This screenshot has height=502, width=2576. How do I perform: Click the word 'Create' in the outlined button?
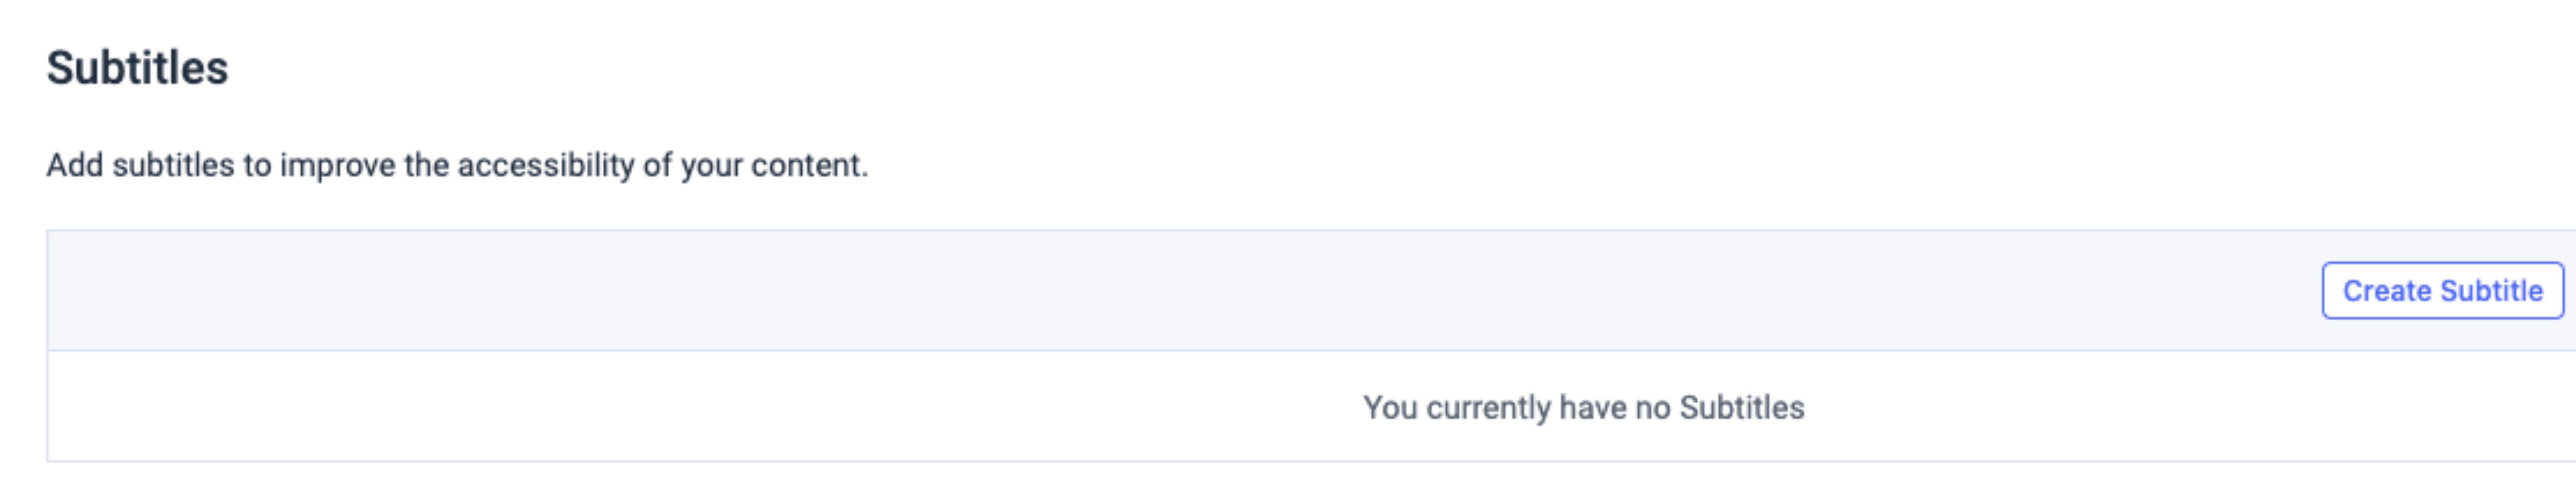[x=2386, y=291]
